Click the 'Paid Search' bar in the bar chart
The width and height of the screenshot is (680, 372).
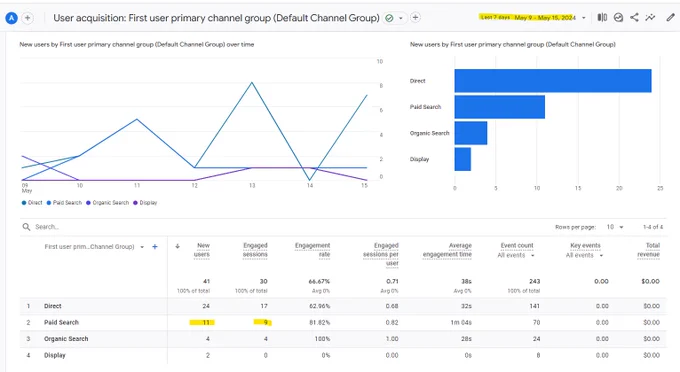tap(500, 107)
